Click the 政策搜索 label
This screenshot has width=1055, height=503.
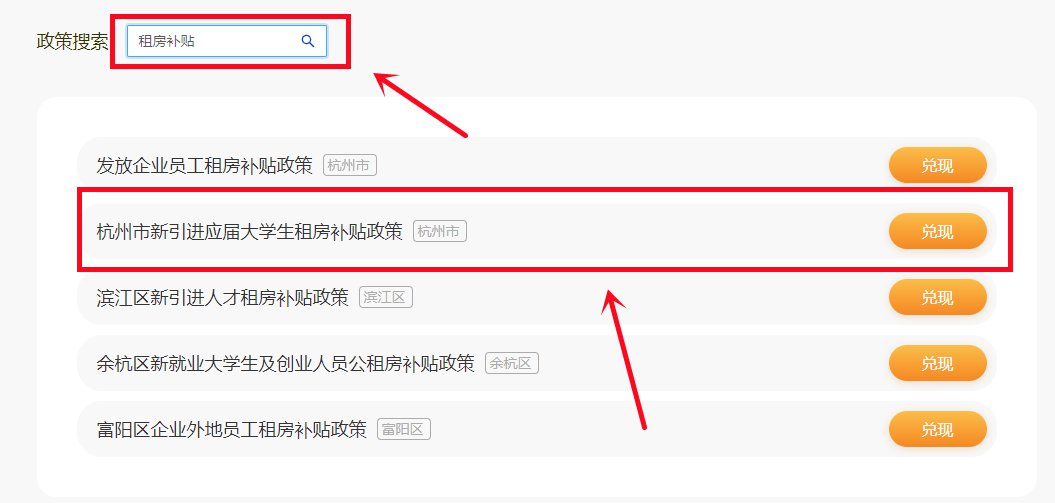[x=72, y=41]
